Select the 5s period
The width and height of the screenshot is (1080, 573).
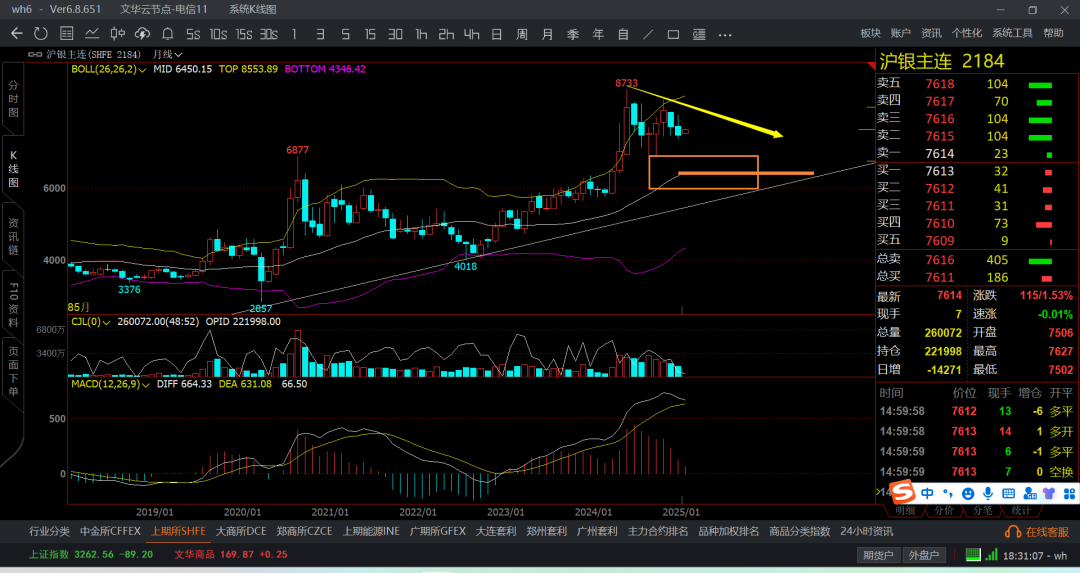click(193, 34)
